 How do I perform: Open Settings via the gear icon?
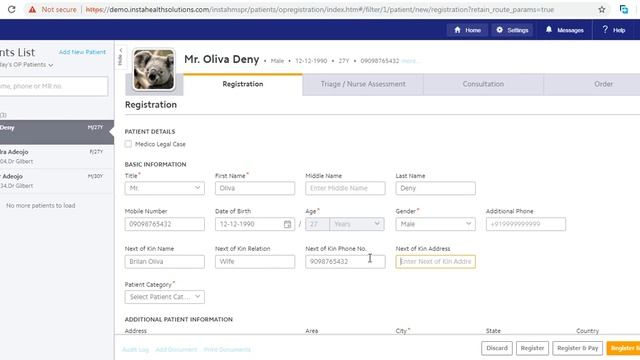(499, 30)
